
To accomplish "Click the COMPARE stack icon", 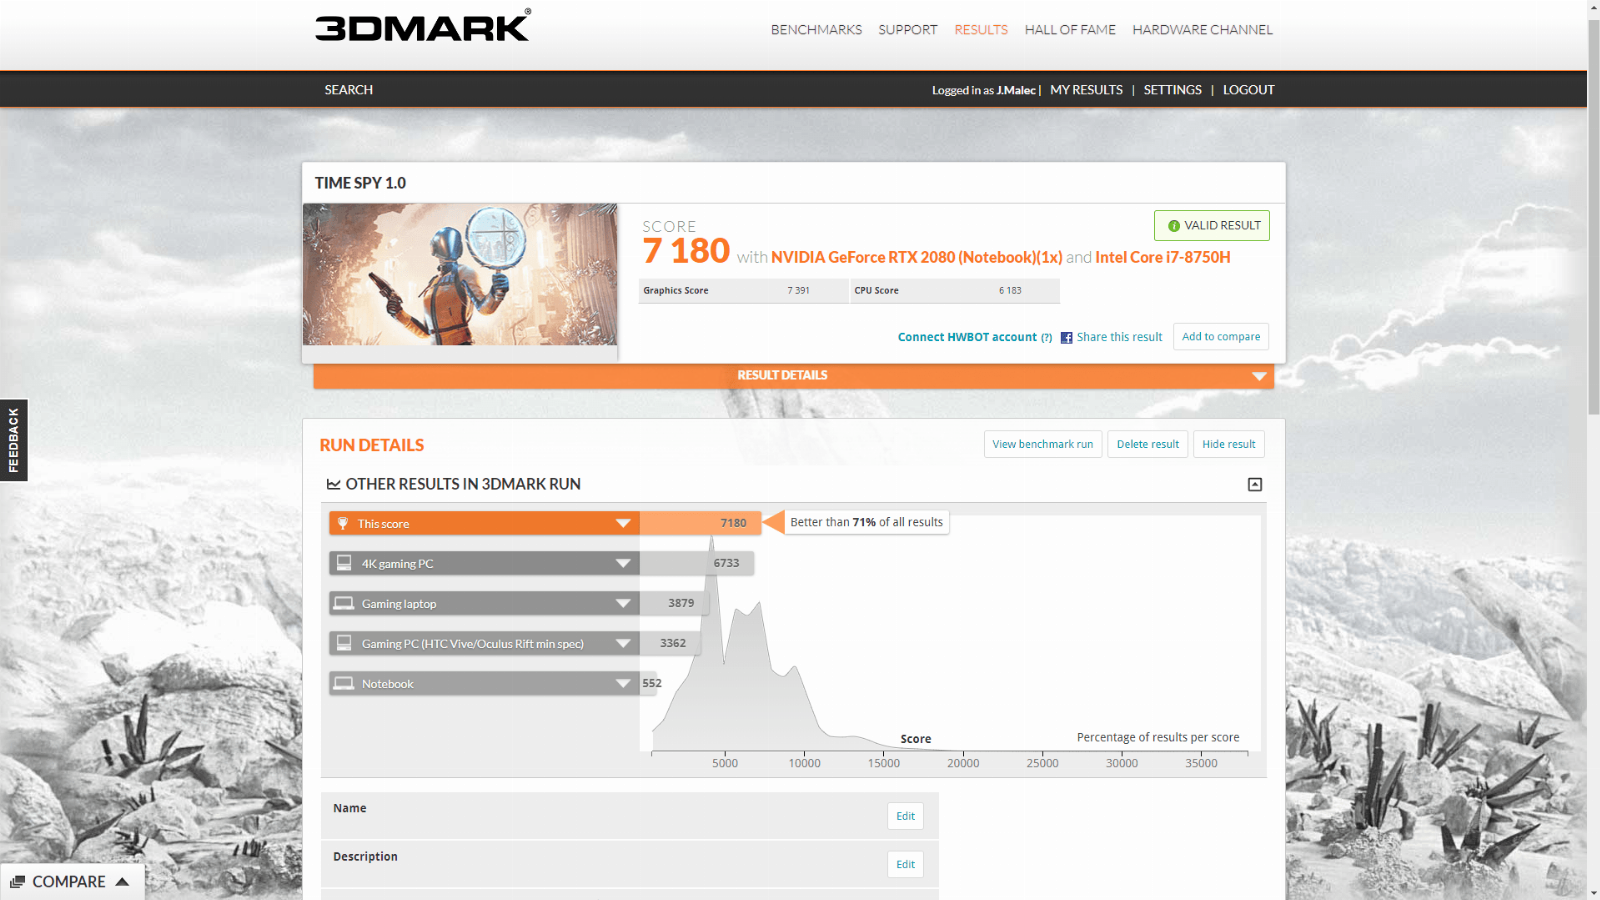I will tap(17, 882).
